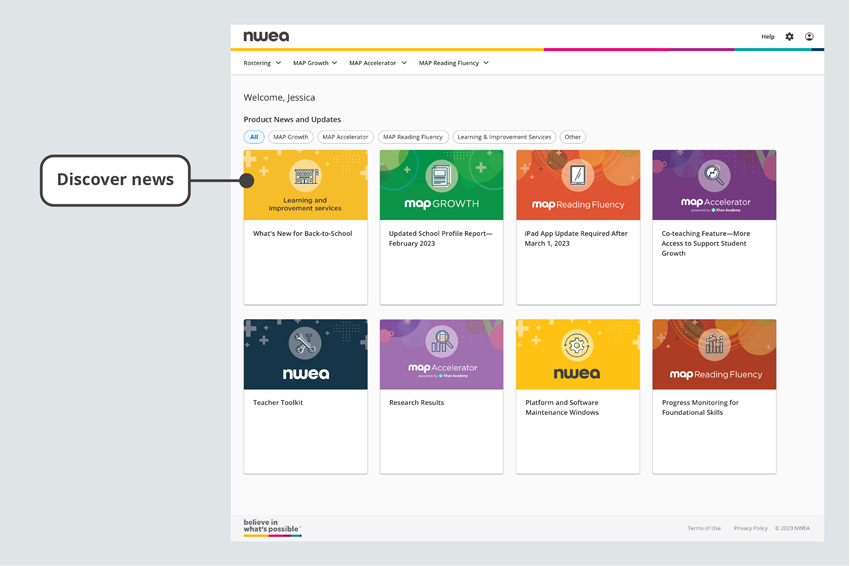Open the MAP Reading Fluency navigation dropdown
850x566 pixels.
pos(453,63)
